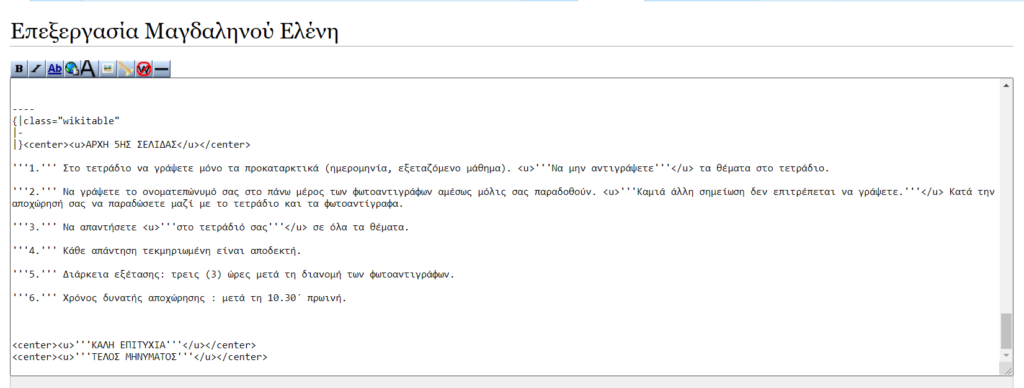Click the 'ΤΕΛΟΣ ΜΗΝΥΜΑΤΟΣ' line
The width and height of the screenshot is (1024, 388).
click(140, 357)
